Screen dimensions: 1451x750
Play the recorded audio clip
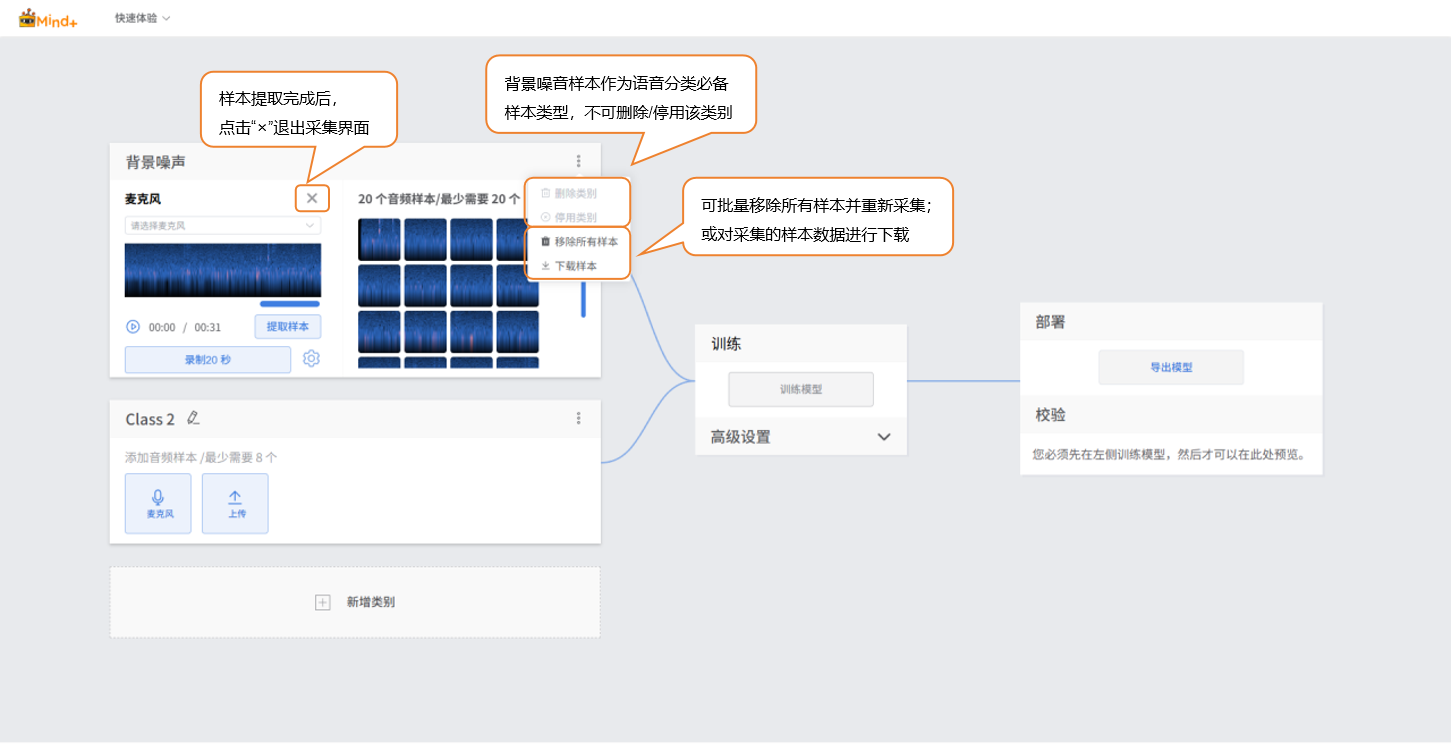coord(133,327)
